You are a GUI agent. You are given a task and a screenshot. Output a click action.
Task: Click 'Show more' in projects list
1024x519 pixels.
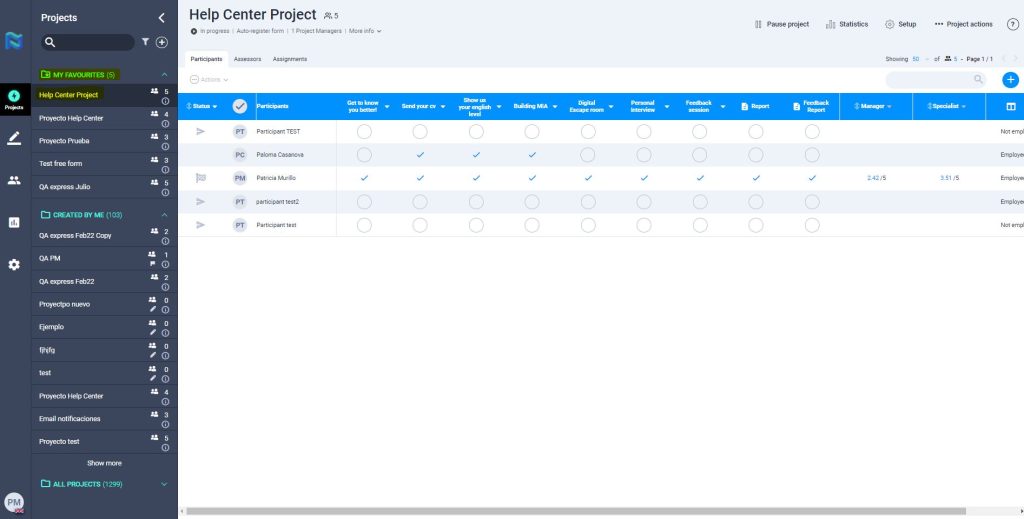pyautogui.click(x=104, y=463)
